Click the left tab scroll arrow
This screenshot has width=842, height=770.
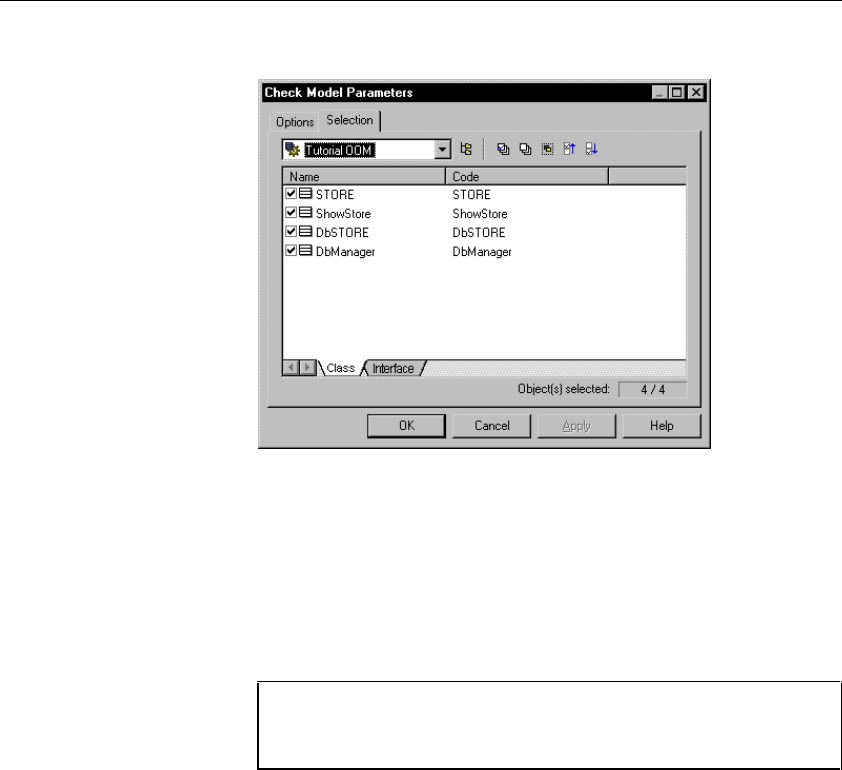[291, 368]
